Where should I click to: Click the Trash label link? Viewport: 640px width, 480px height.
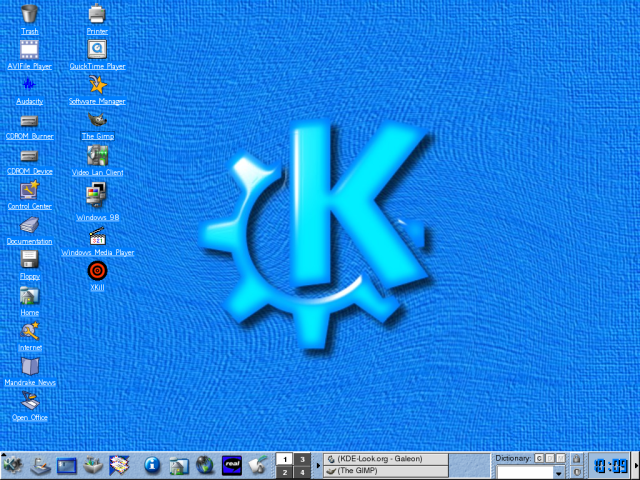pos(29,31)
